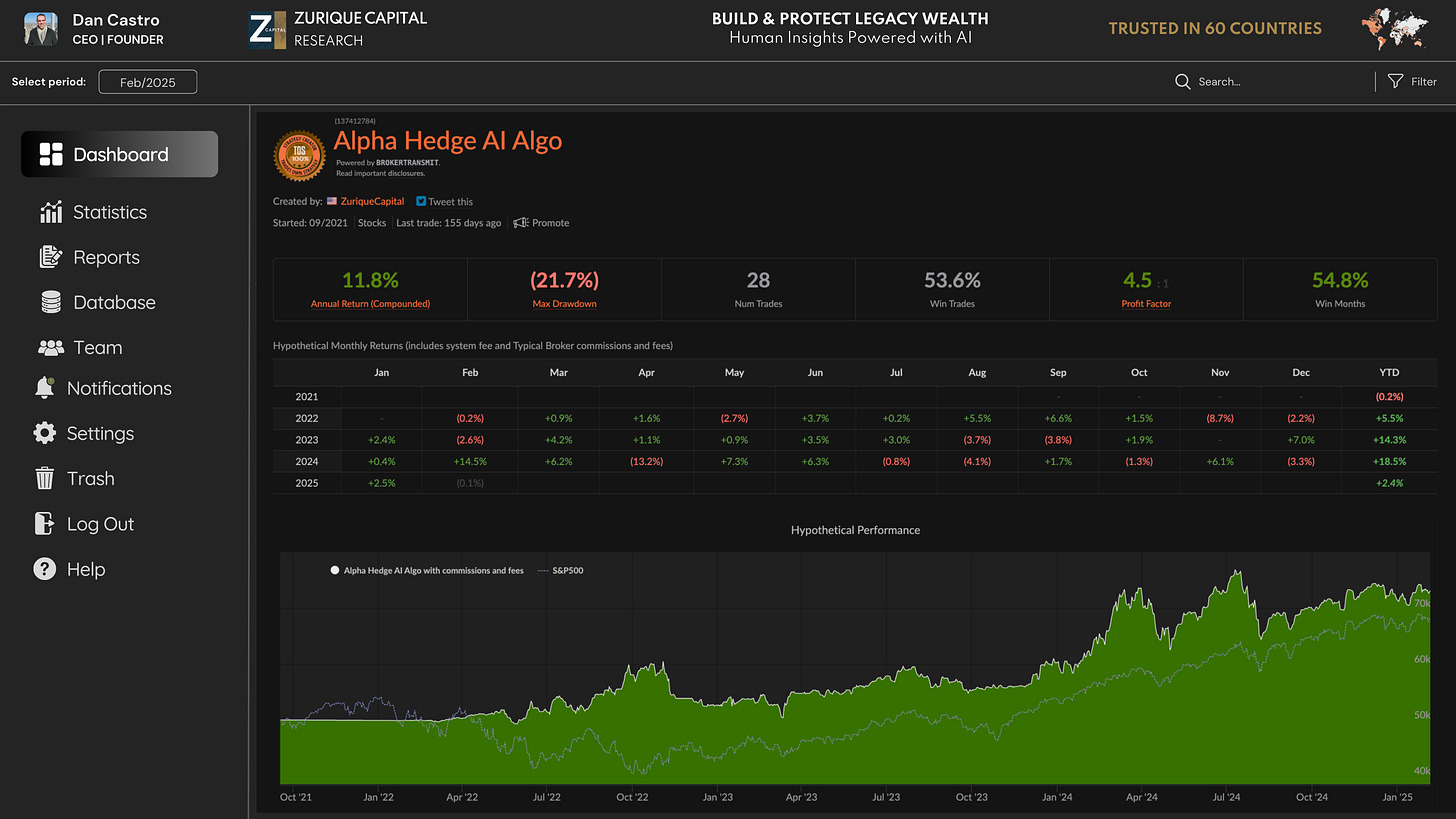Click the Dashboard grid icon
This screenshot has height=819, width=1456.
[x=51, y=154]
